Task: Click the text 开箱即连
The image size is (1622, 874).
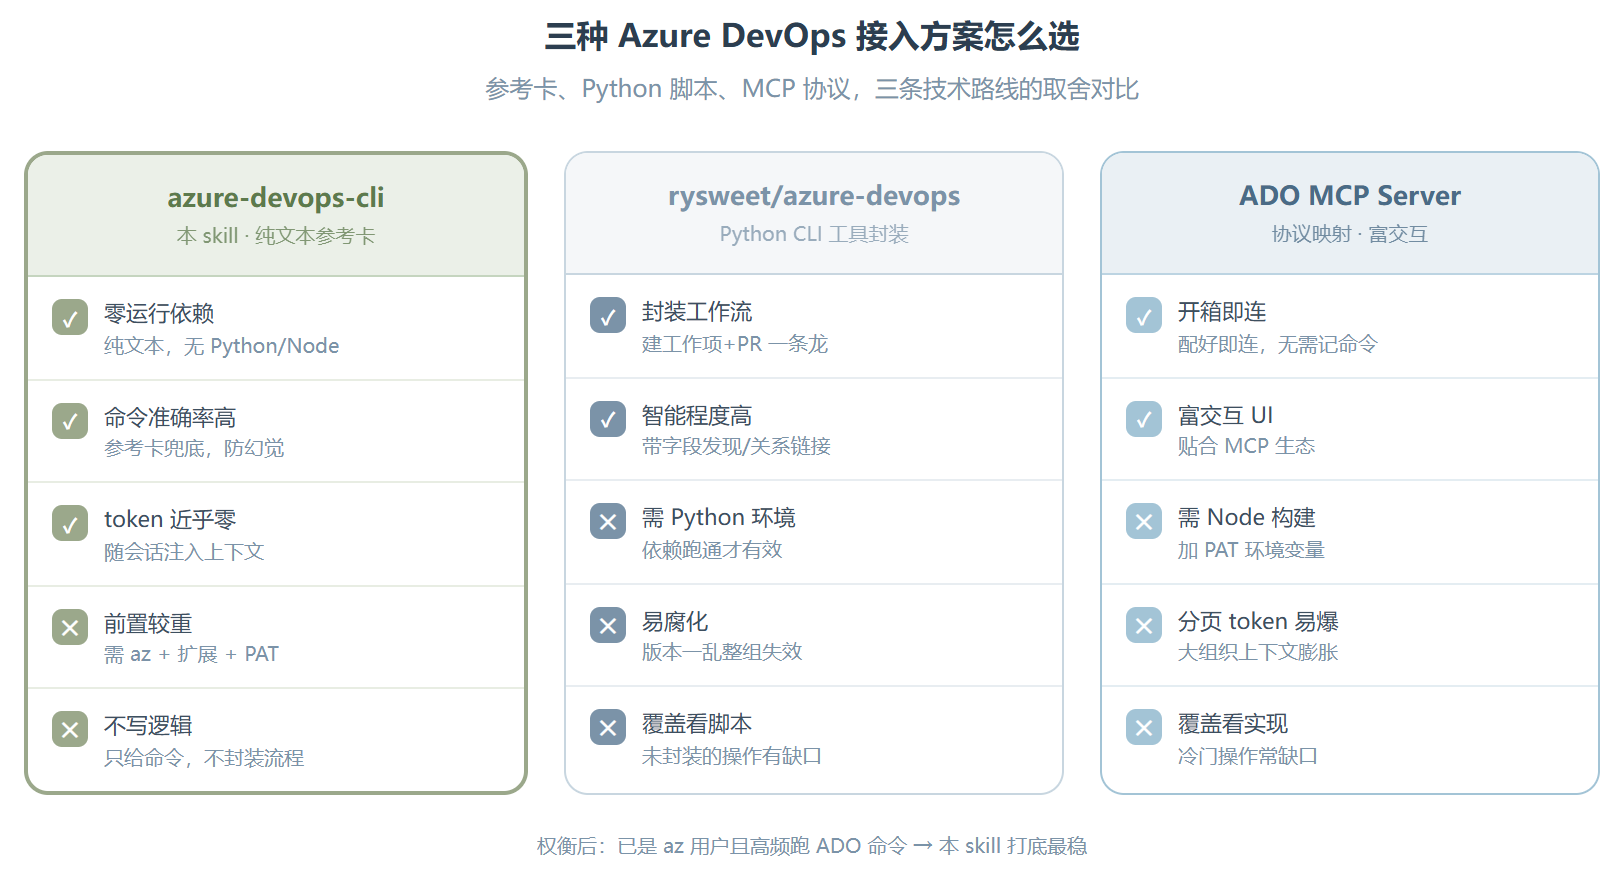Action: point(1222,312)
